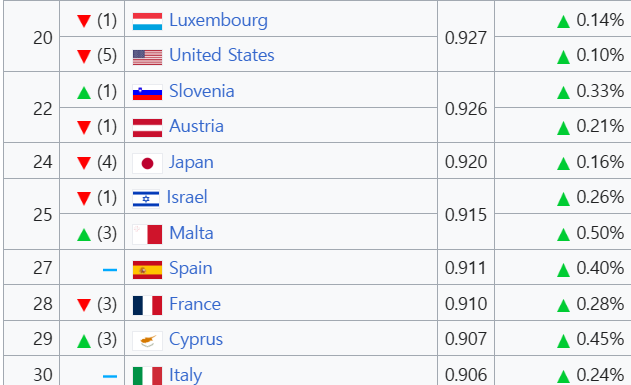This screenshot has width=631, height=385.
Task: Click the Malta flag icon
Action: tap(147, 234)
